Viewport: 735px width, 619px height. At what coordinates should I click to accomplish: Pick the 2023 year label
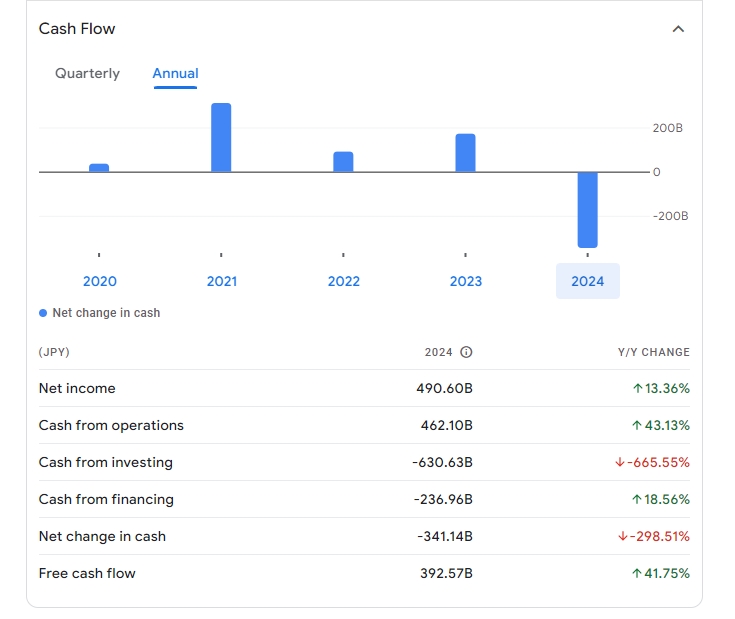(466, 281)
